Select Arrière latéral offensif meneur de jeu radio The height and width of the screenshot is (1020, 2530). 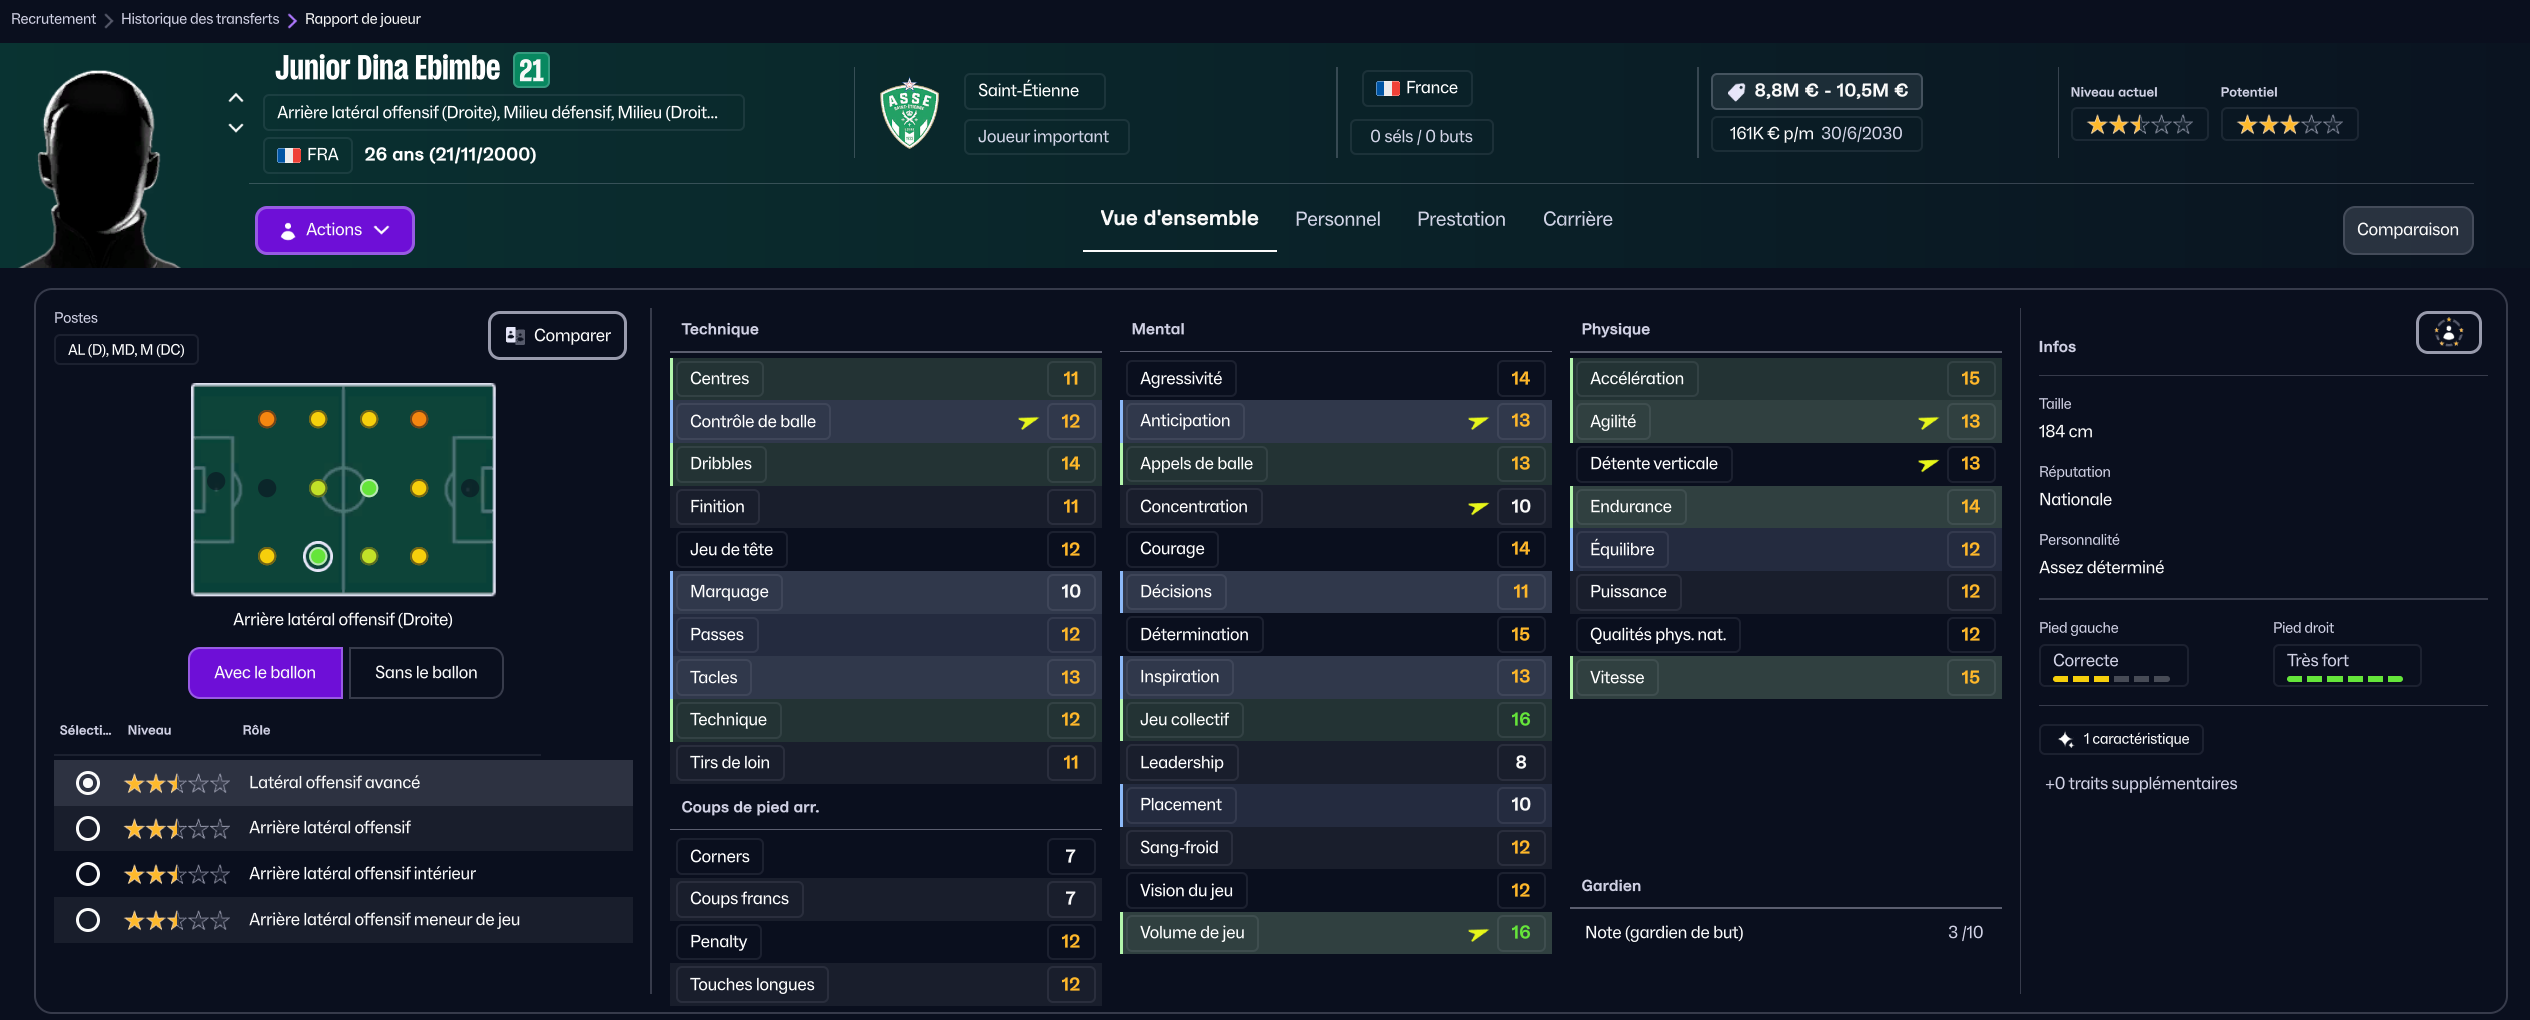point(88,920)
